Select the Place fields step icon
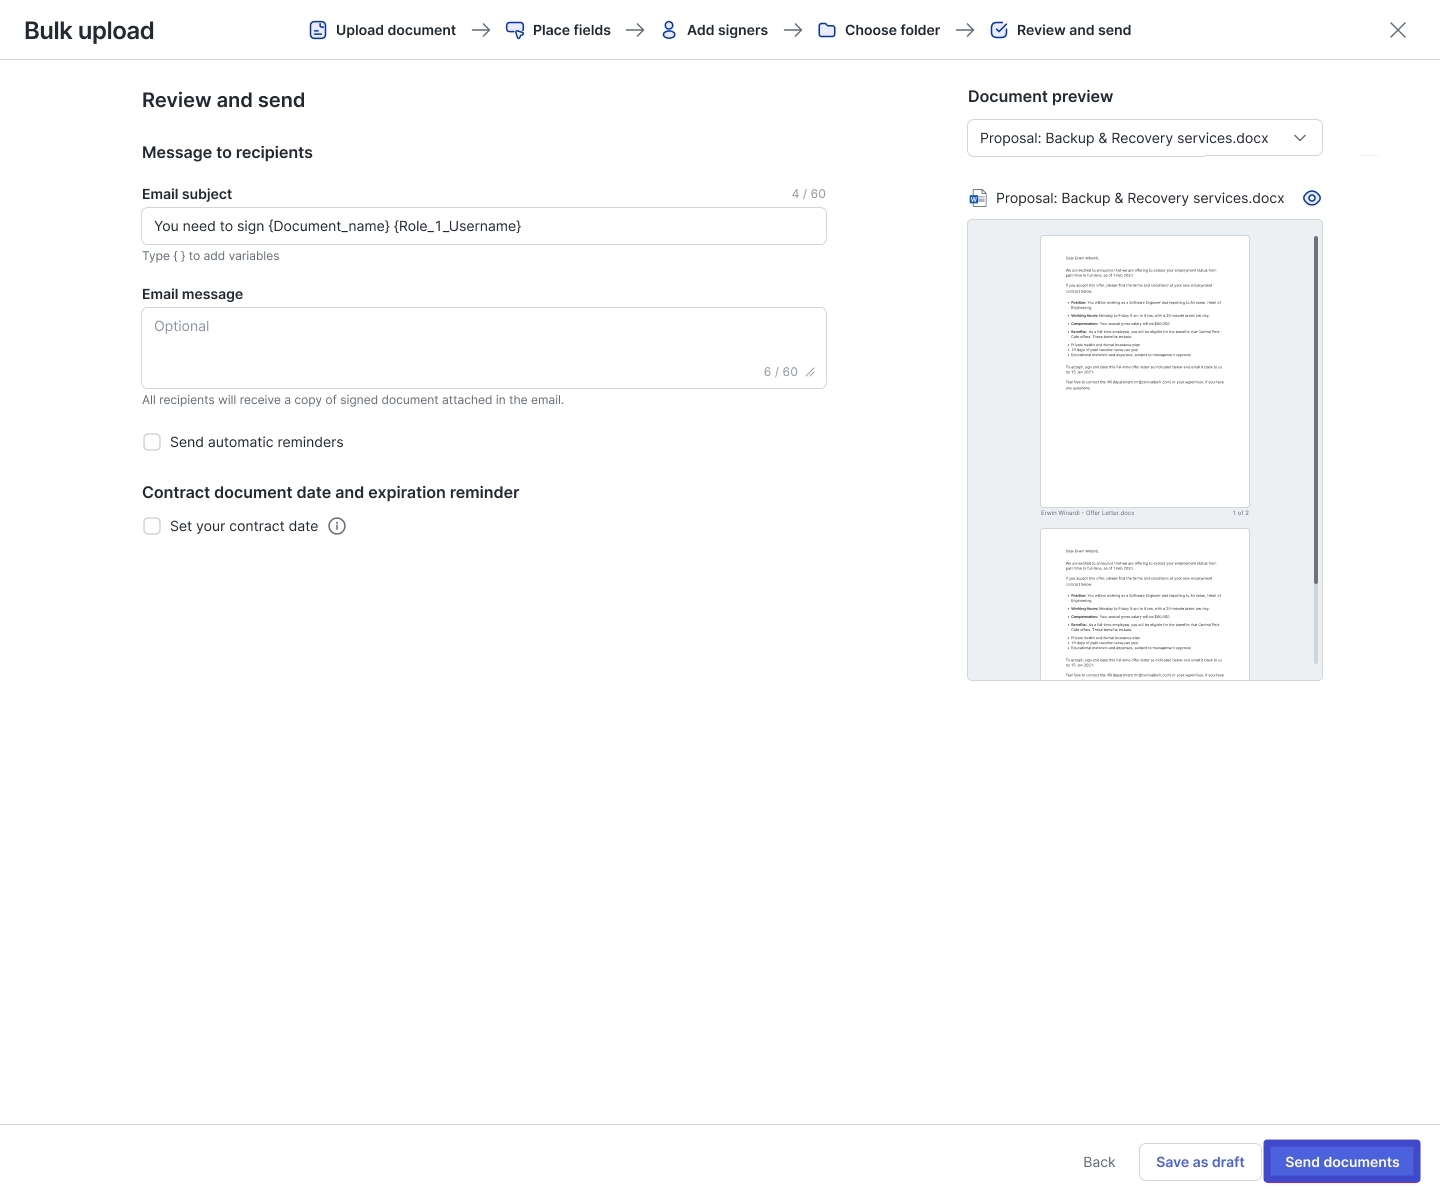 [x=515, y=30]
